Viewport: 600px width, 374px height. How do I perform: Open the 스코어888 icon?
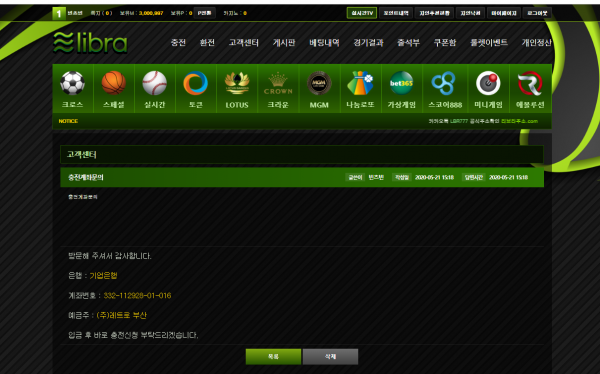point(445,89)
